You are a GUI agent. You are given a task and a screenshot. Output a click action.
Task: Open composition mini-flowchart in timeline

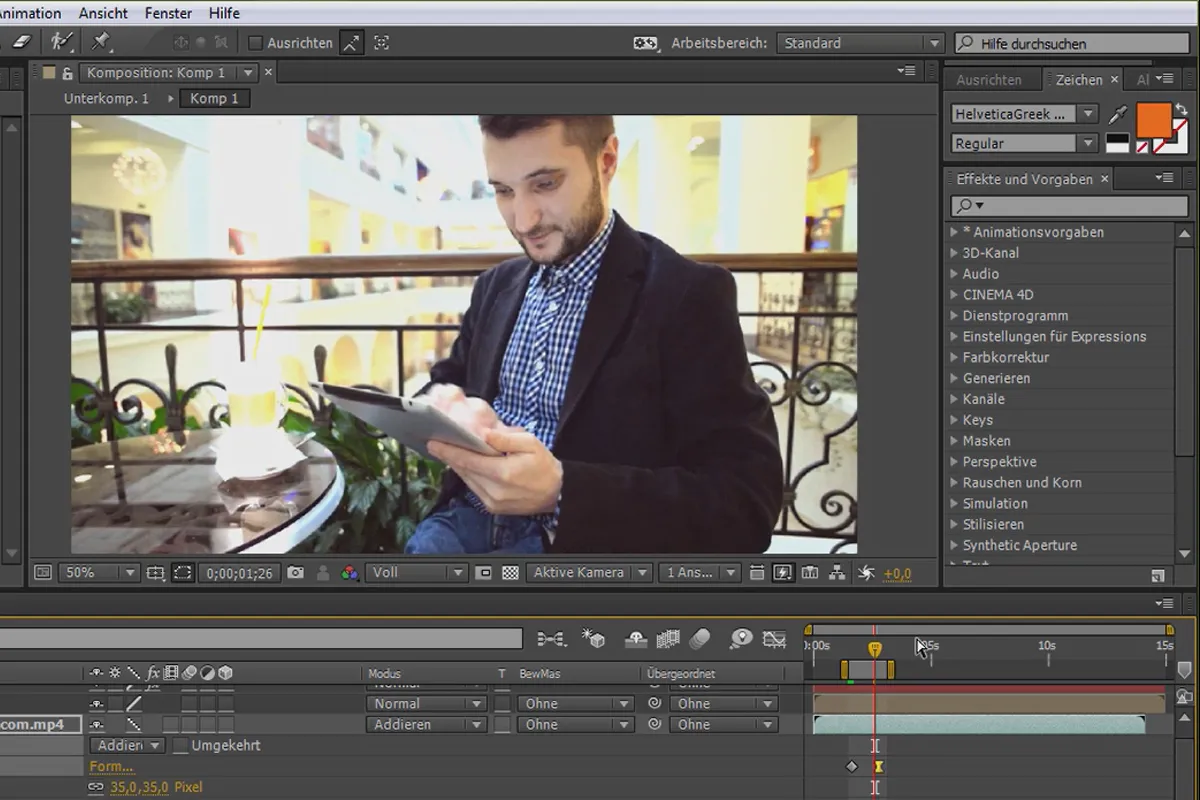(551, 638)
